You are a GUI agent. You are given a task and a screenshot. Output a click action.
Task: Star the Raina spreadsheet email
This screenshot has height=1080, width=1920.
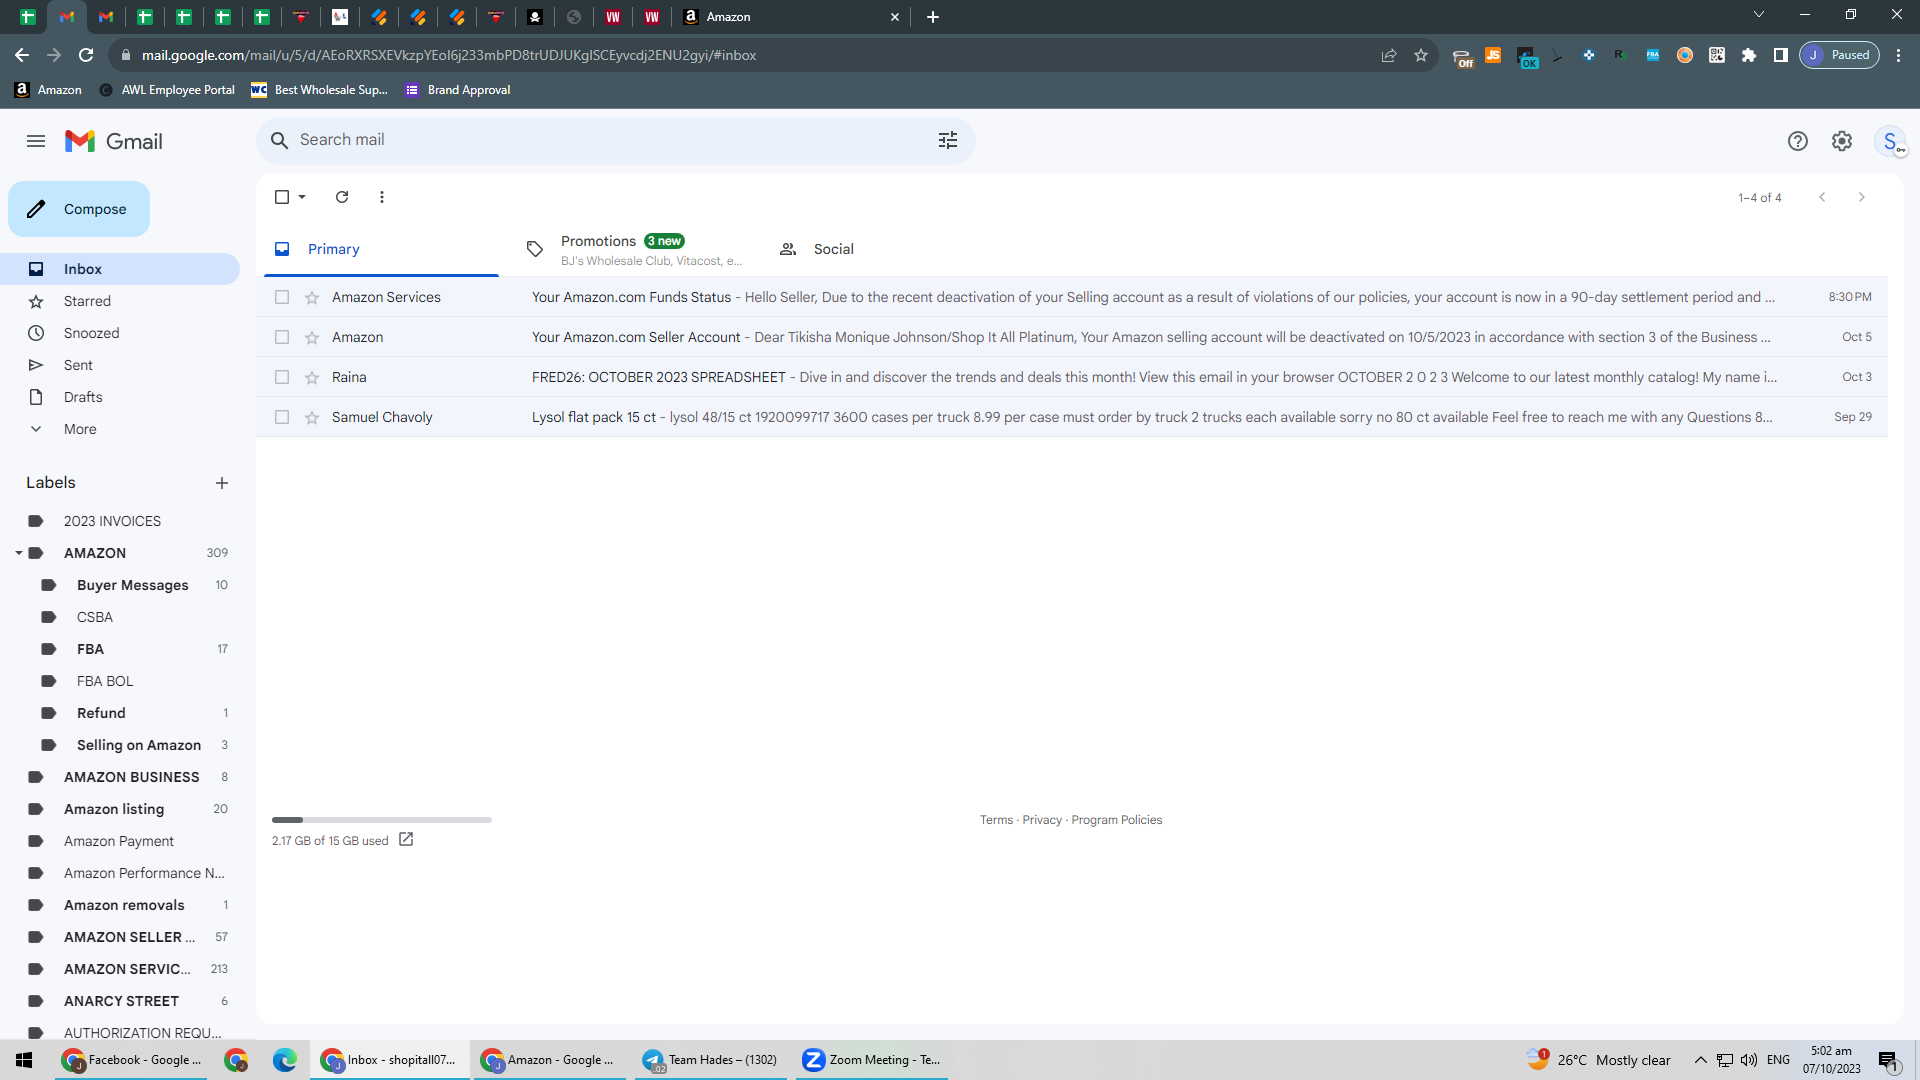coord(312,377)
